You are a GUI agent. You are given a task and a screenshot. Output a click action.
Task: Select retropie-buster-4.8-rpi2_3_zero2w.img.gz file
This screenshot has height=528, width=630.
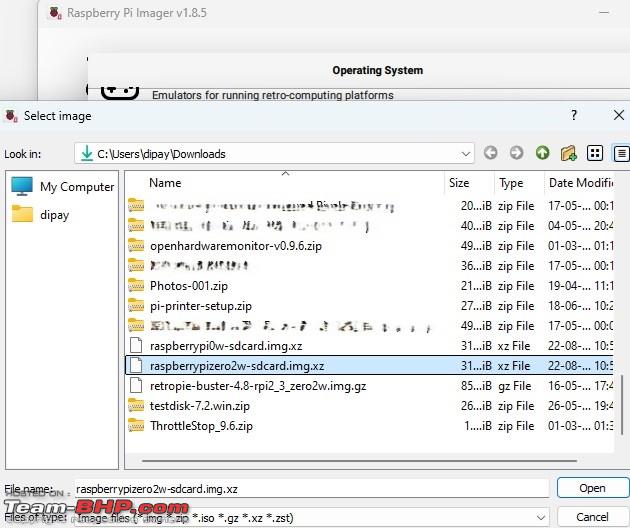pos(258,386)
